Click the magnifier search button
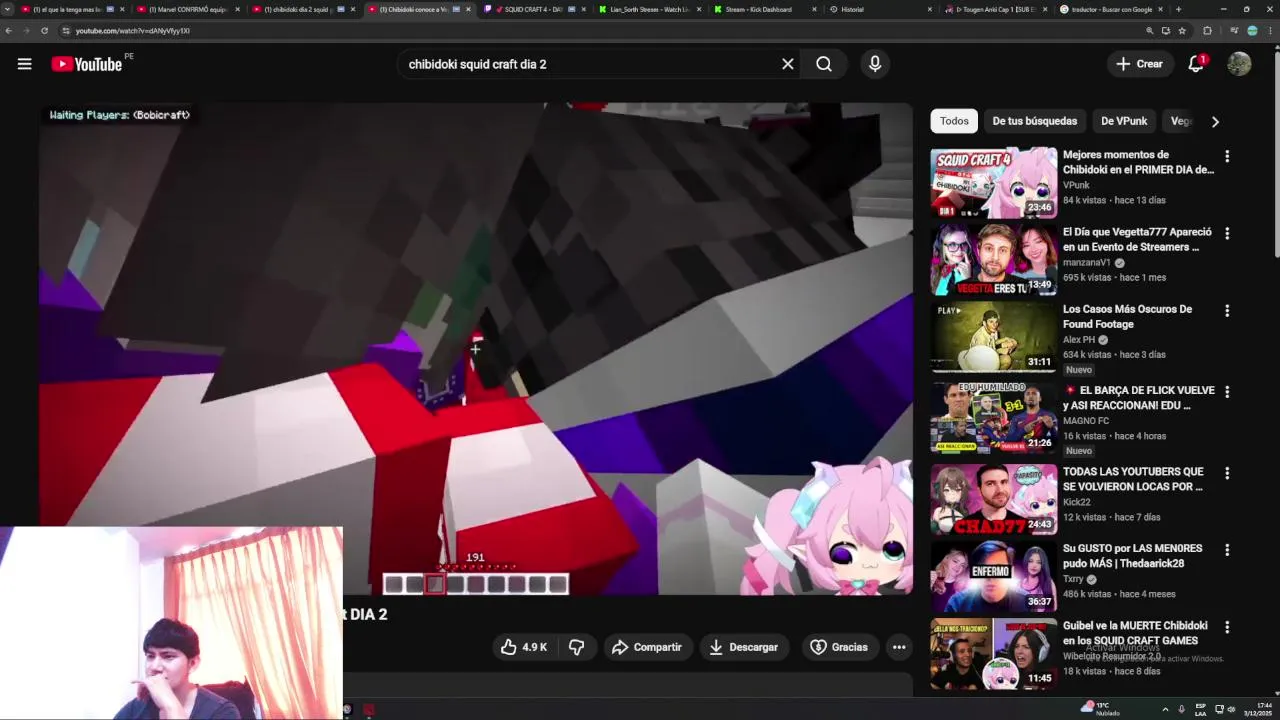 [824, 64]
